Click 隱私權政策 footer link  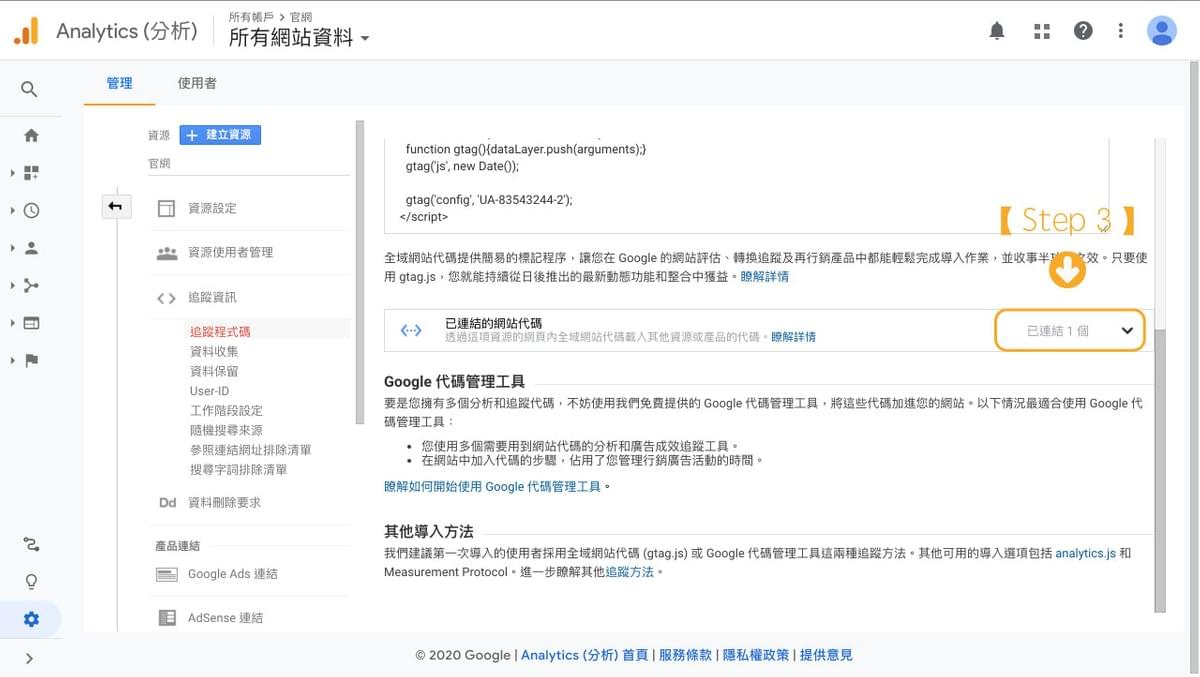click(756, 655)
